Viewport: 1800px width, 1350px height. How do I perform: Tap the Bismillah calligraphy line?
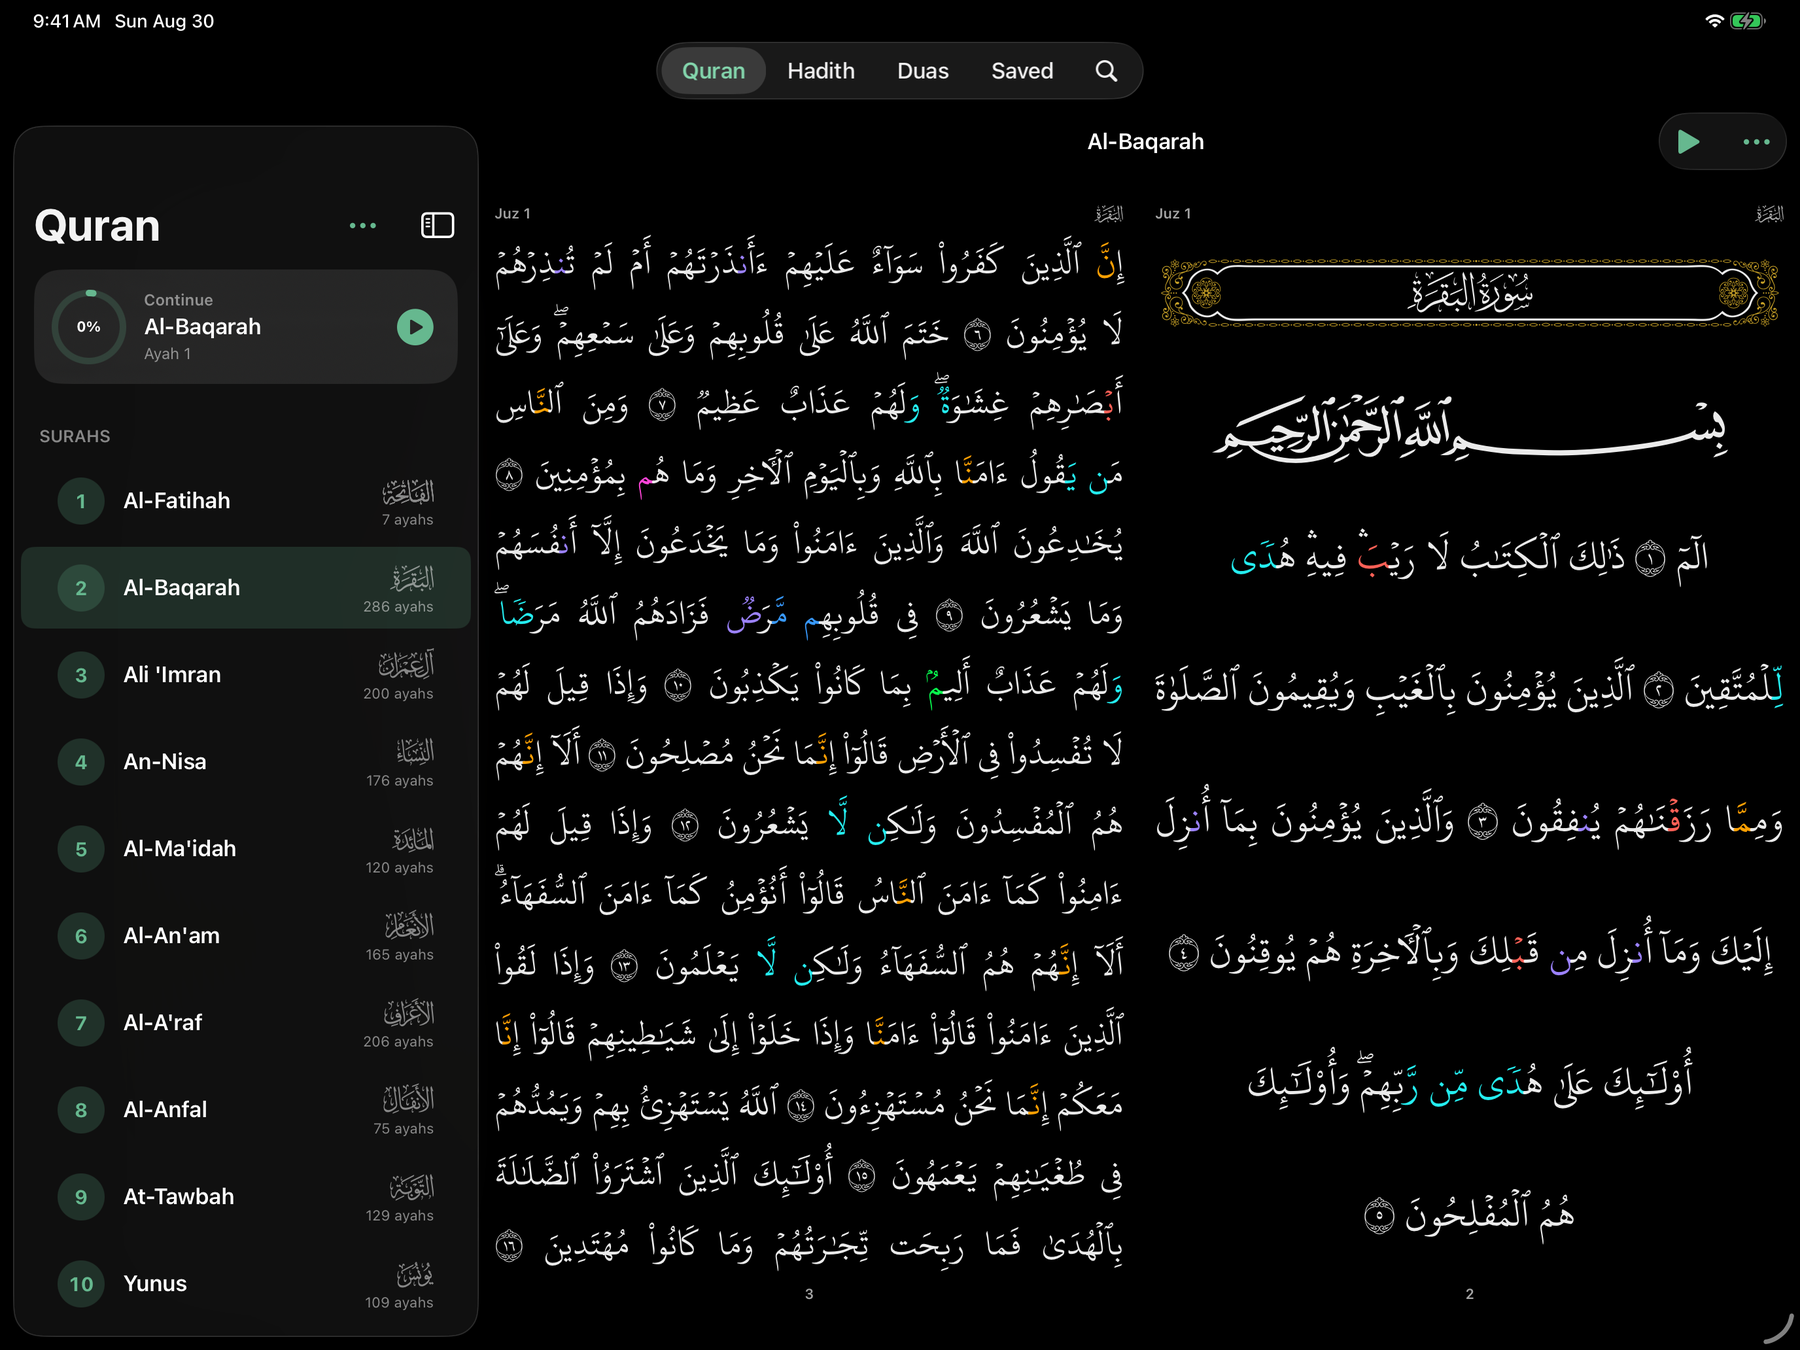(1470, 430)
